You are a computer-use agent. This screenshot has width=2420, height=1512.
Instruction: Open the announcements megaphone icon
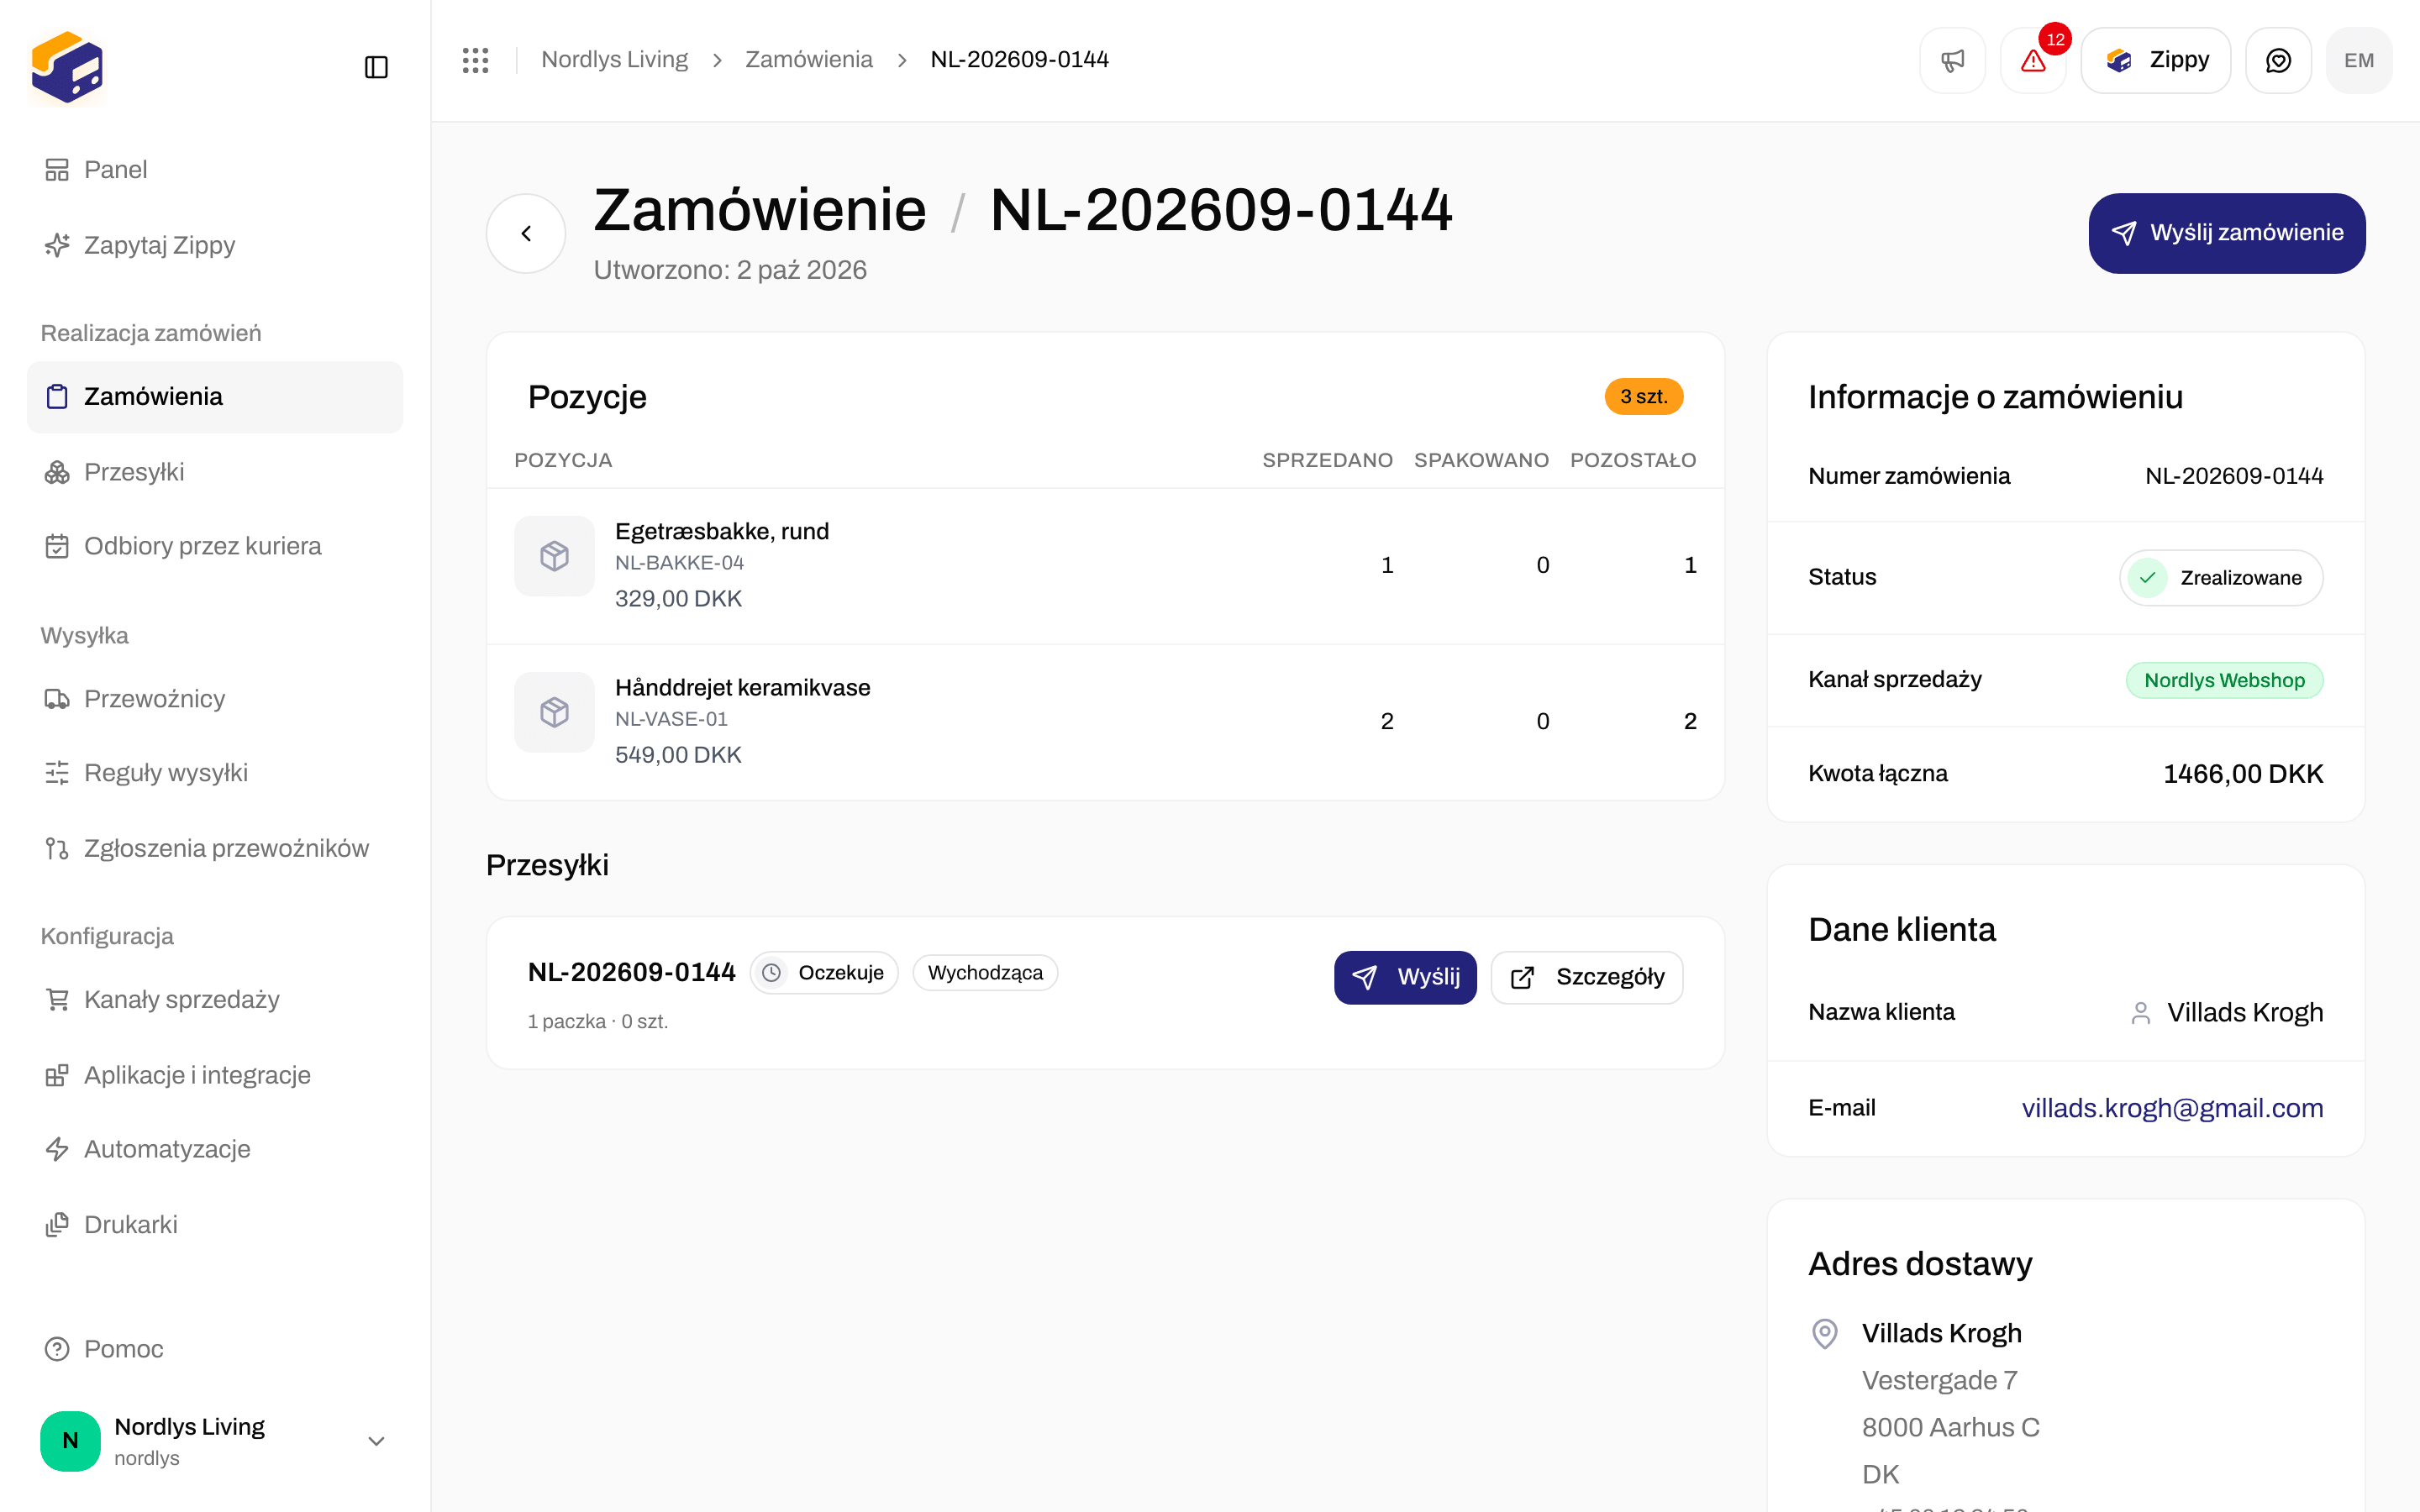coord(1952,60)
